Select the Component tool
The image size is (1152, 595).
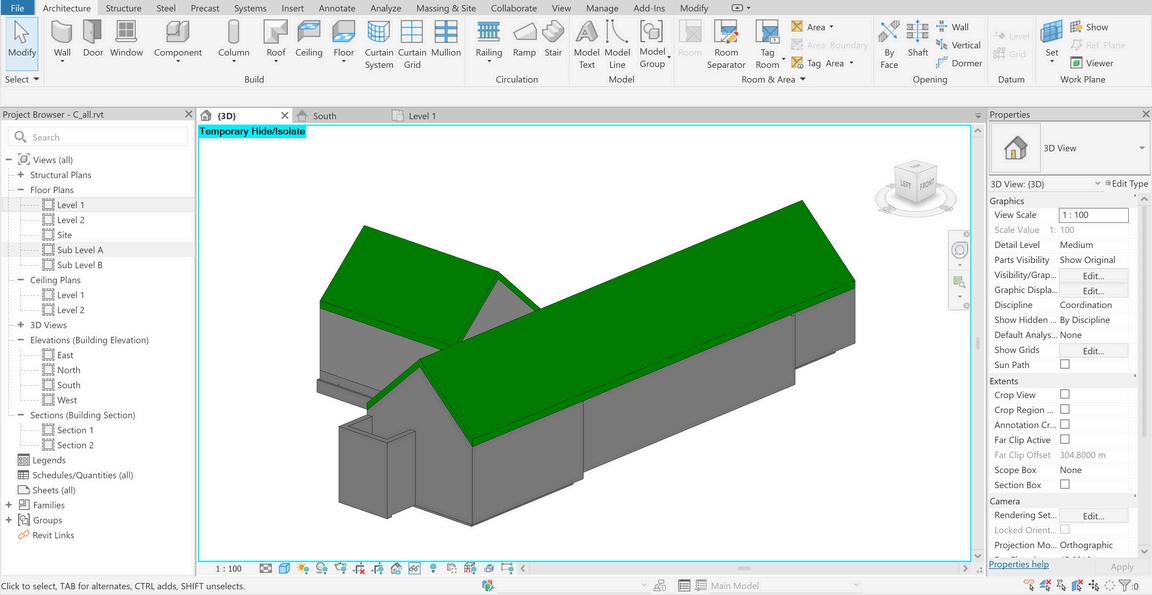(178, 40)
